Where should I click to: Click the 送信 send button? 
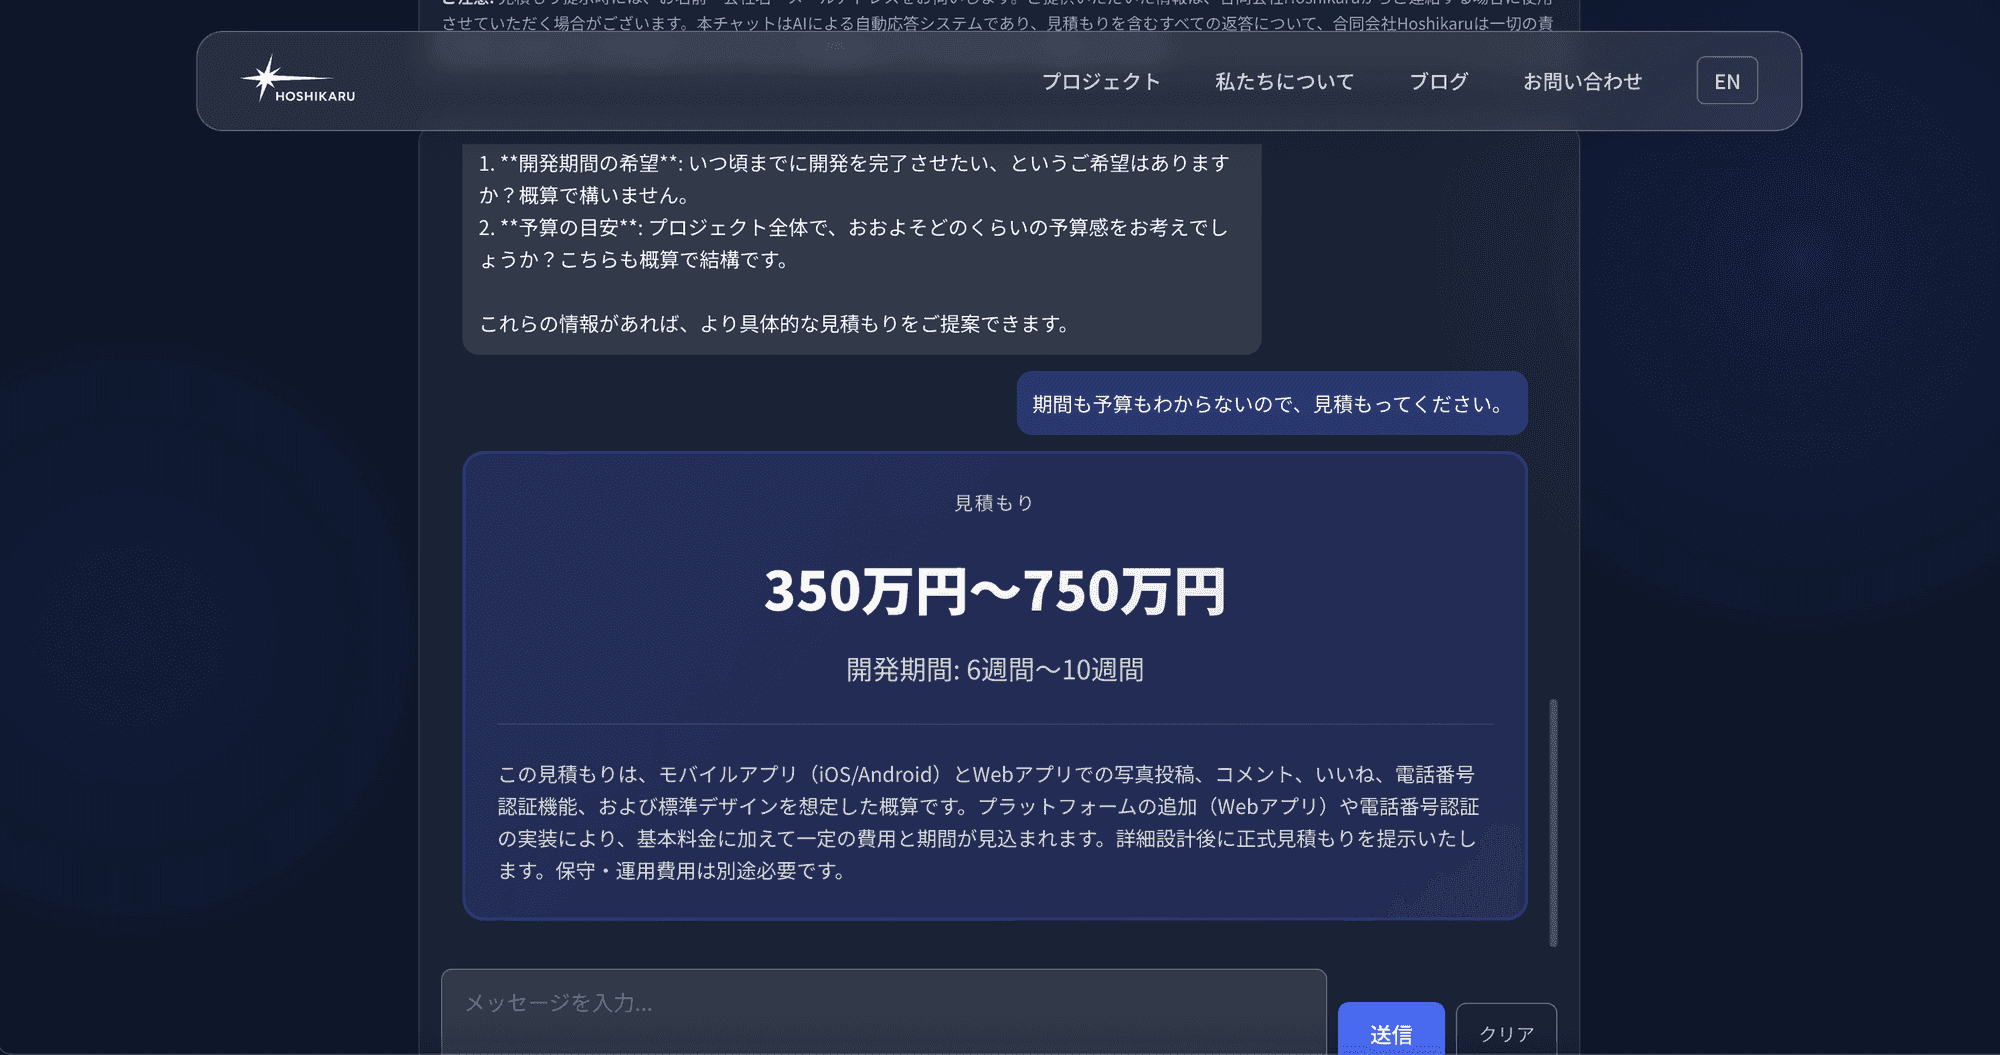pos(1391,1030)
